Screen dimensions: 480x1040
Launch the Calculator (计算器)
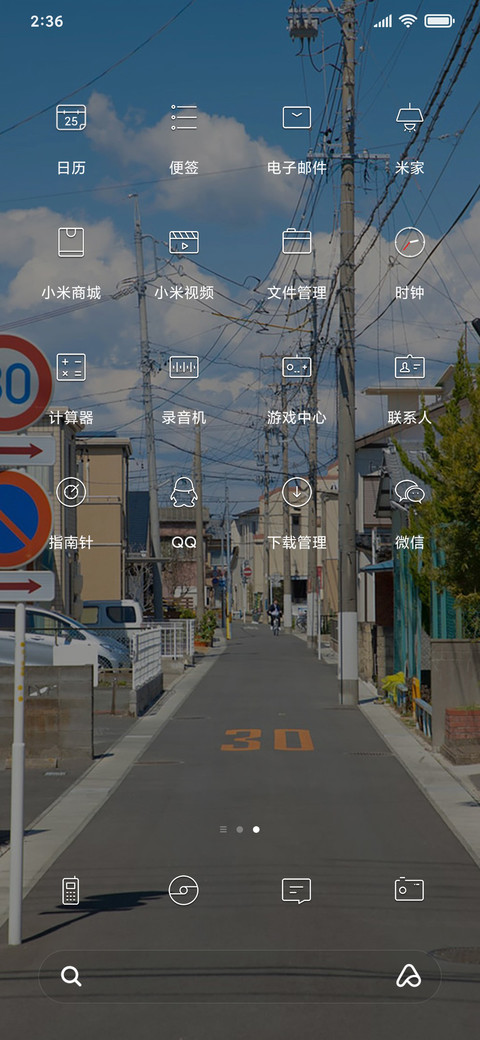point(71,367)
